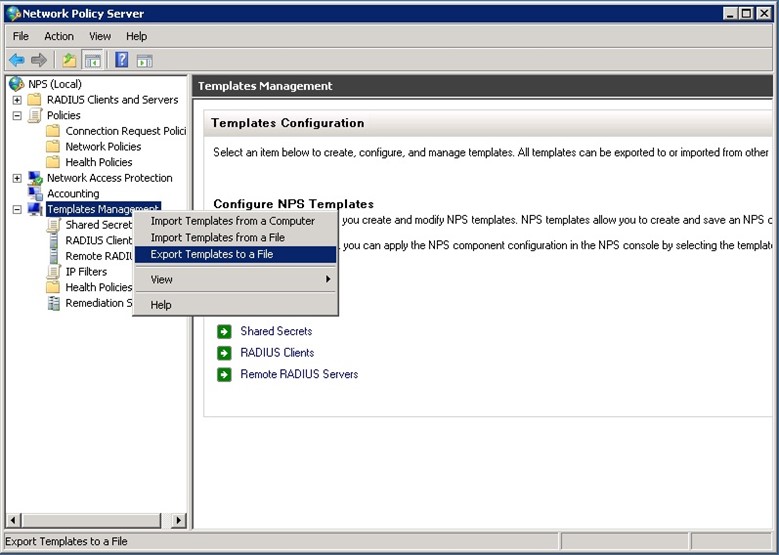The width and height of the screenshot is (779, 555).
Task: Toggle the Show/Hide Console Tree icon
Action: (x=92, y=61)
